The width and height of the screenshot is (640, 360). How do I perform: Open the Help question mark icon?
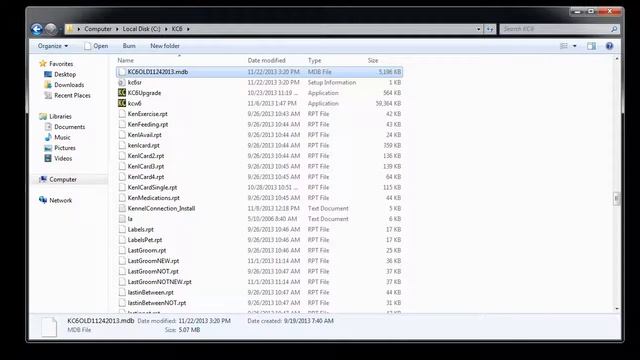point(609,46)
